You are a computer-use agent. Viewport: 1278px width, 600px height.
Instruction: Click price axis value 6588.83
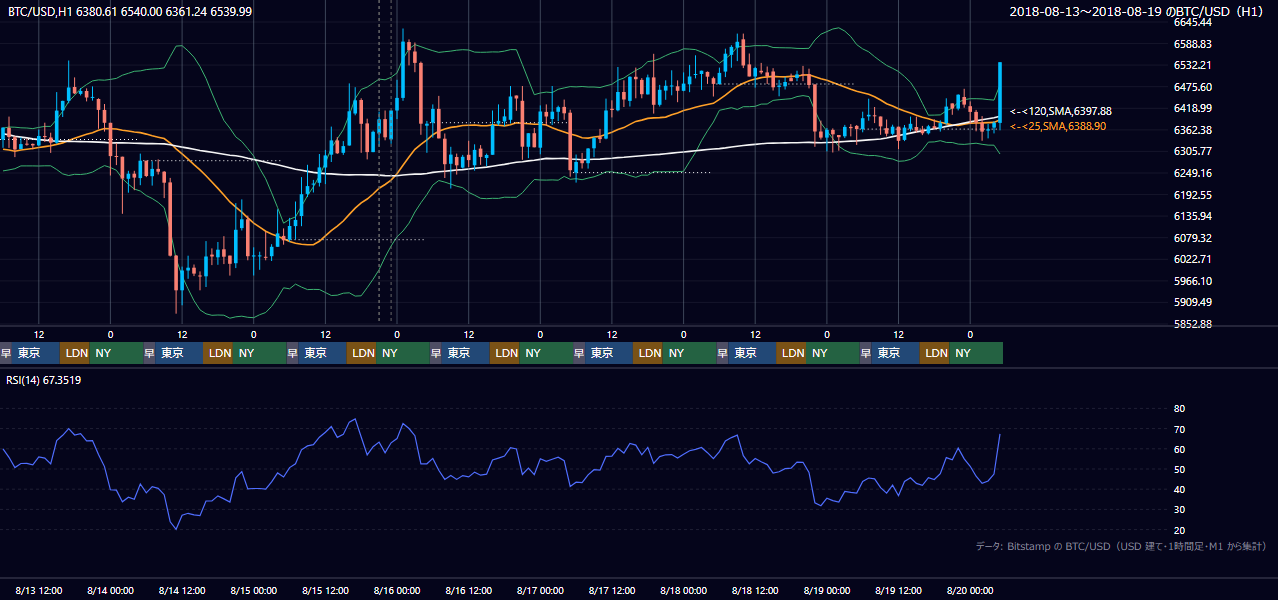pyautogui.click(x=1193, y=44)
